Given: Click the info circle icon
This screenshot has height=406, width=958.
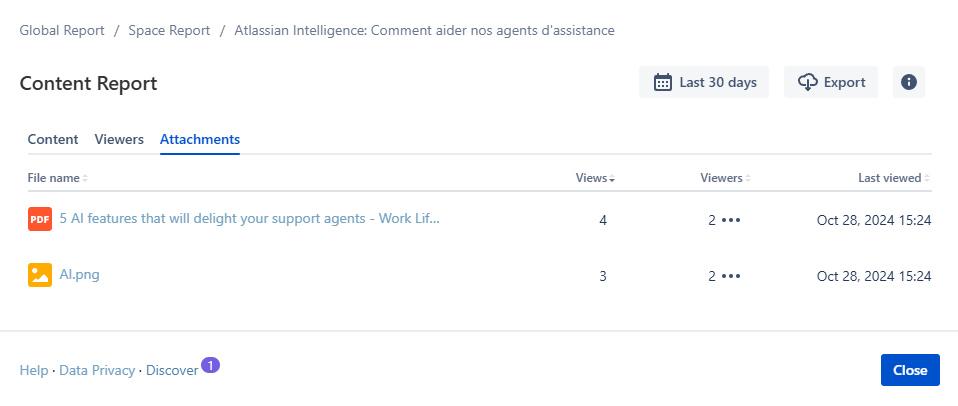Looking at the screenshot, I should [909, 82].
